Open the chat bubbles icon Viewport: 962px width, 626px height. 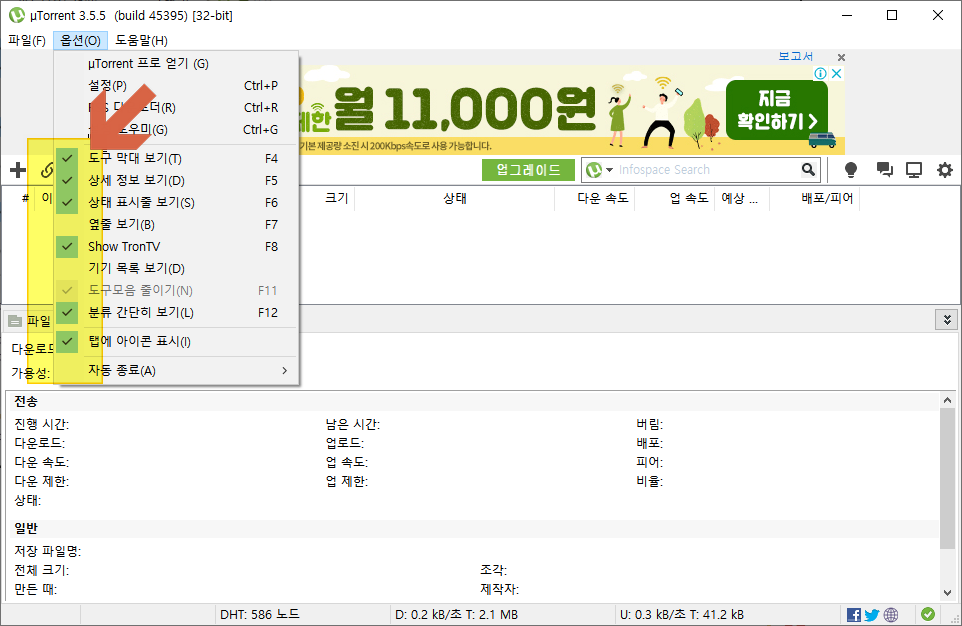(884, 170)
